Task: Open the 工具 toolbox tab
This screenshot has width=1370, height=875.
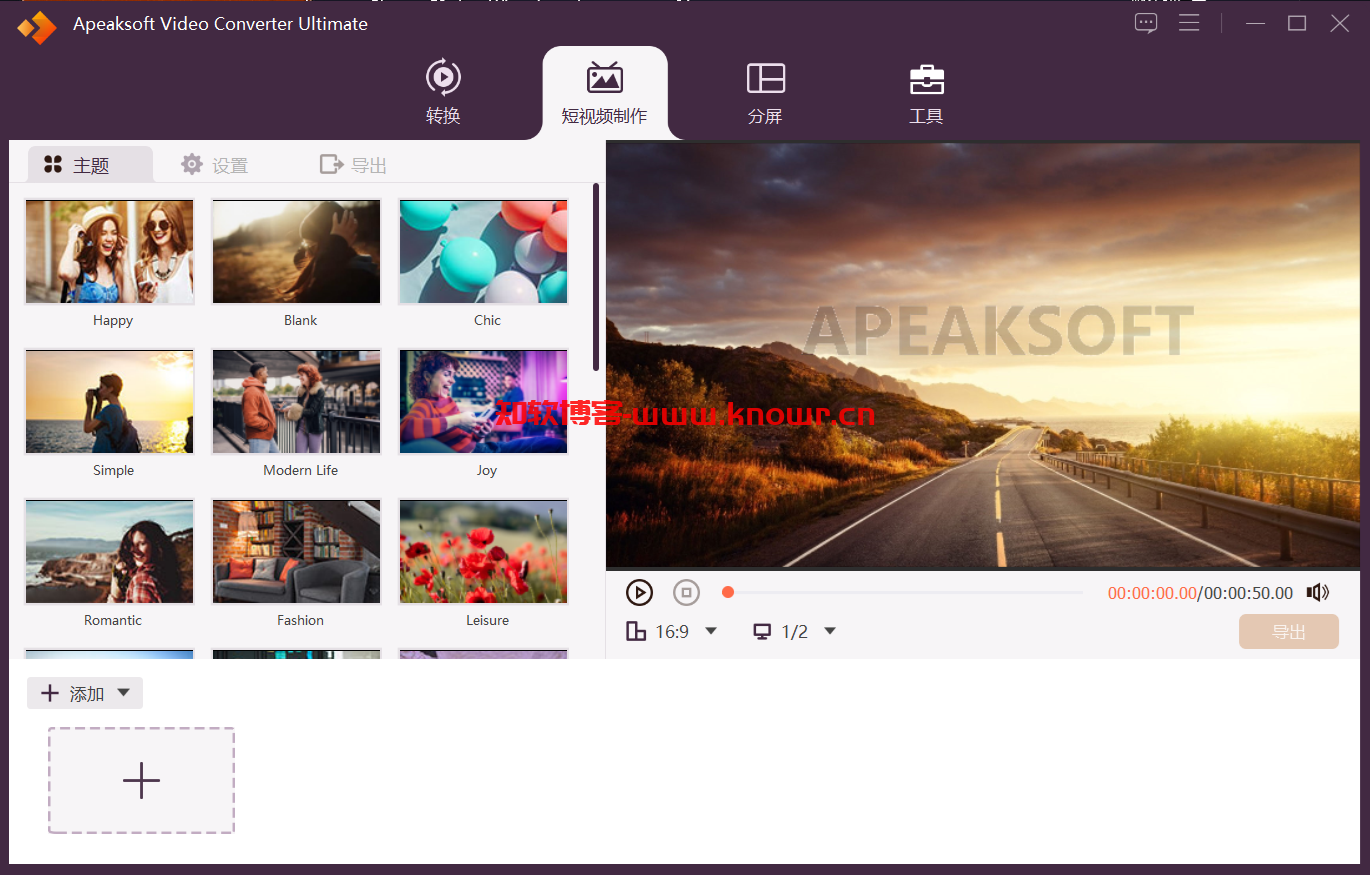Action: click(x=926, y=93)
